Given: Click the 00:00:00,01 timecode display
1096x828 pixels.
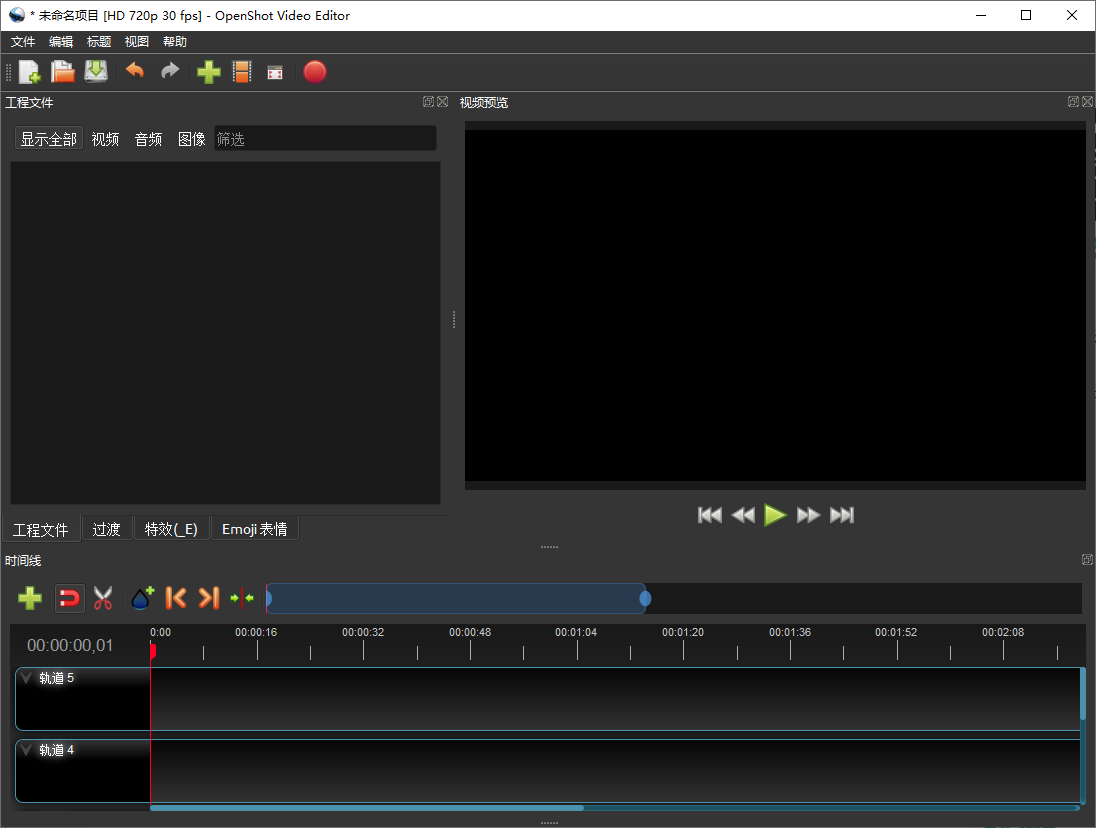Looking at the screenshot, I should click(70, 645).
